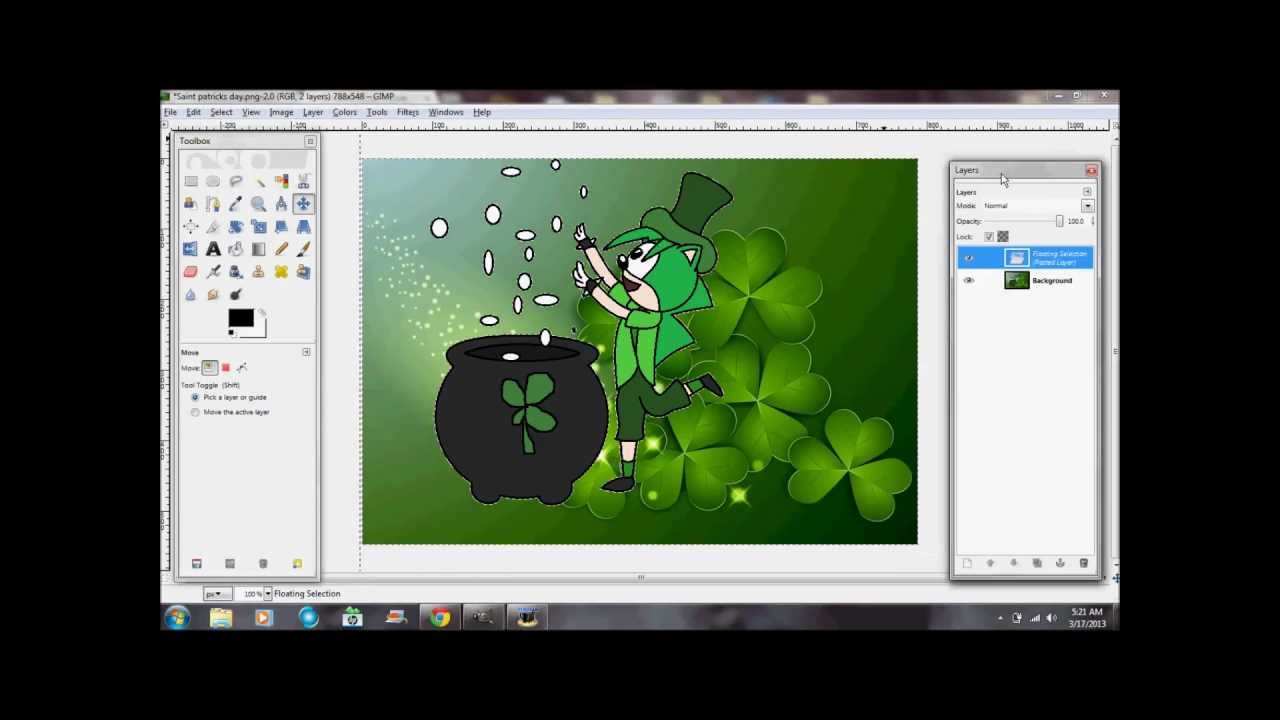This screenshot has width=1280, height=720.
Task: Activate the Free Select lasso tool
Action: 236,181
